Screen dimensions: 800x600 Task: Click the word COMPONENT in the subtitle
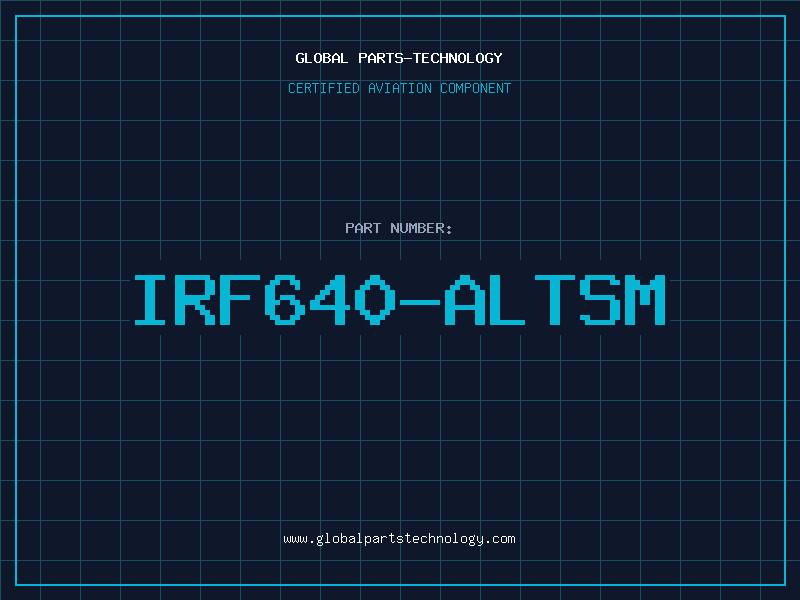coord(476,88)
